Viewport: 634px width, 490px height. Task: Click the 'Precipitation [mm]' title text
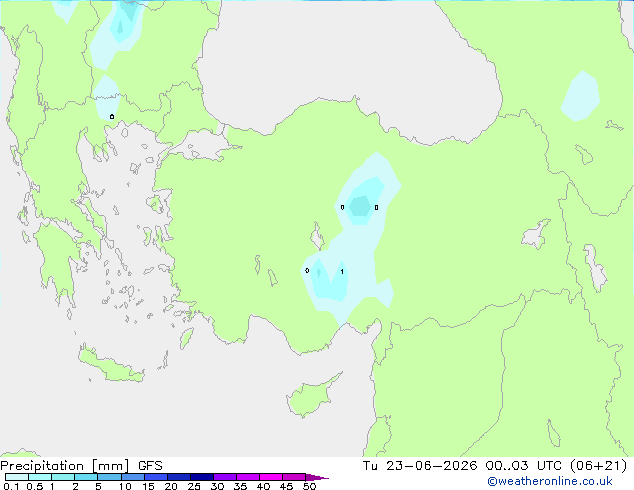[x=65, y=466]
